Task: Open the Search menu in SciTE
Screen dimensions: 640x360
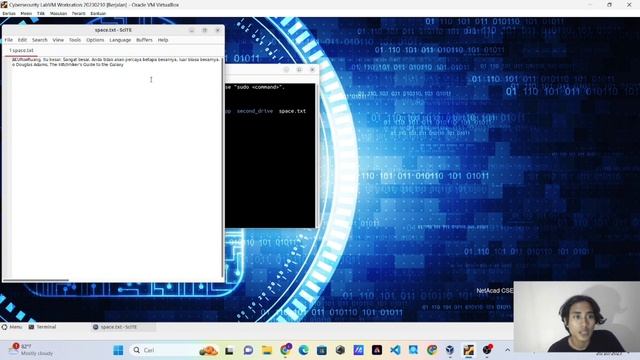Action: pyautogui.click(x=40, y=40)
